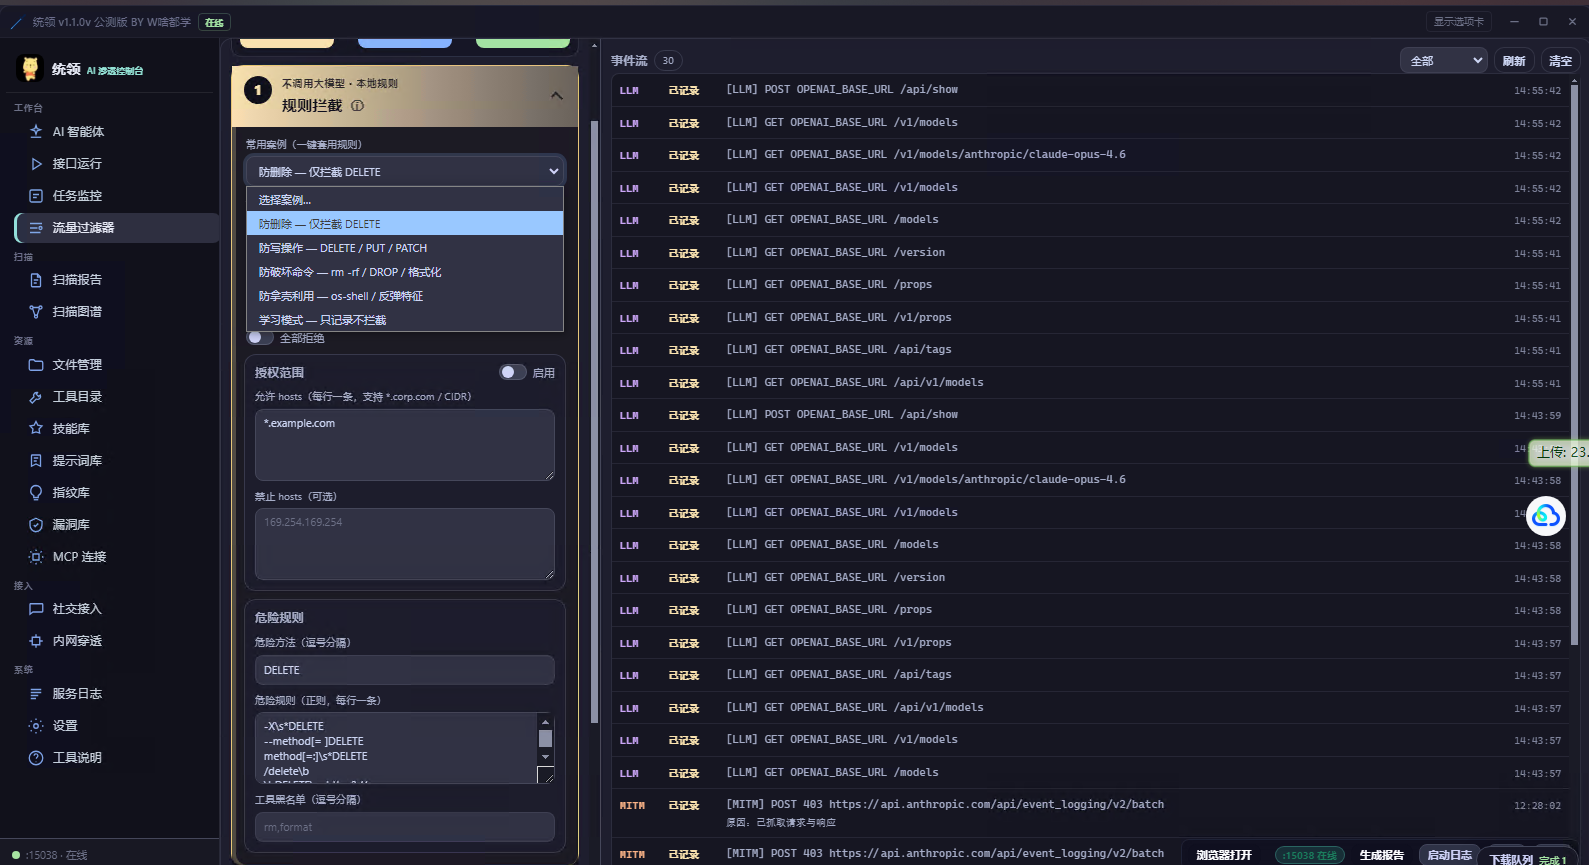Open 文件管理 folder icon
Image resolution: width=1589 pixels, height=865 pixels.
(36, 365)
